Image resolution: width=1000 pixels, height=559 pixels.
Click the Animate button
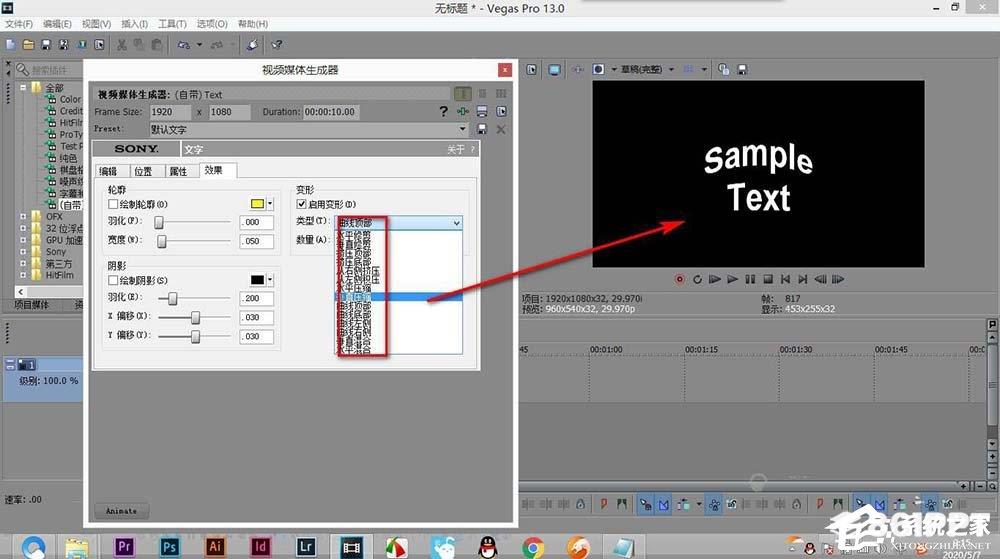coord(121,511)
